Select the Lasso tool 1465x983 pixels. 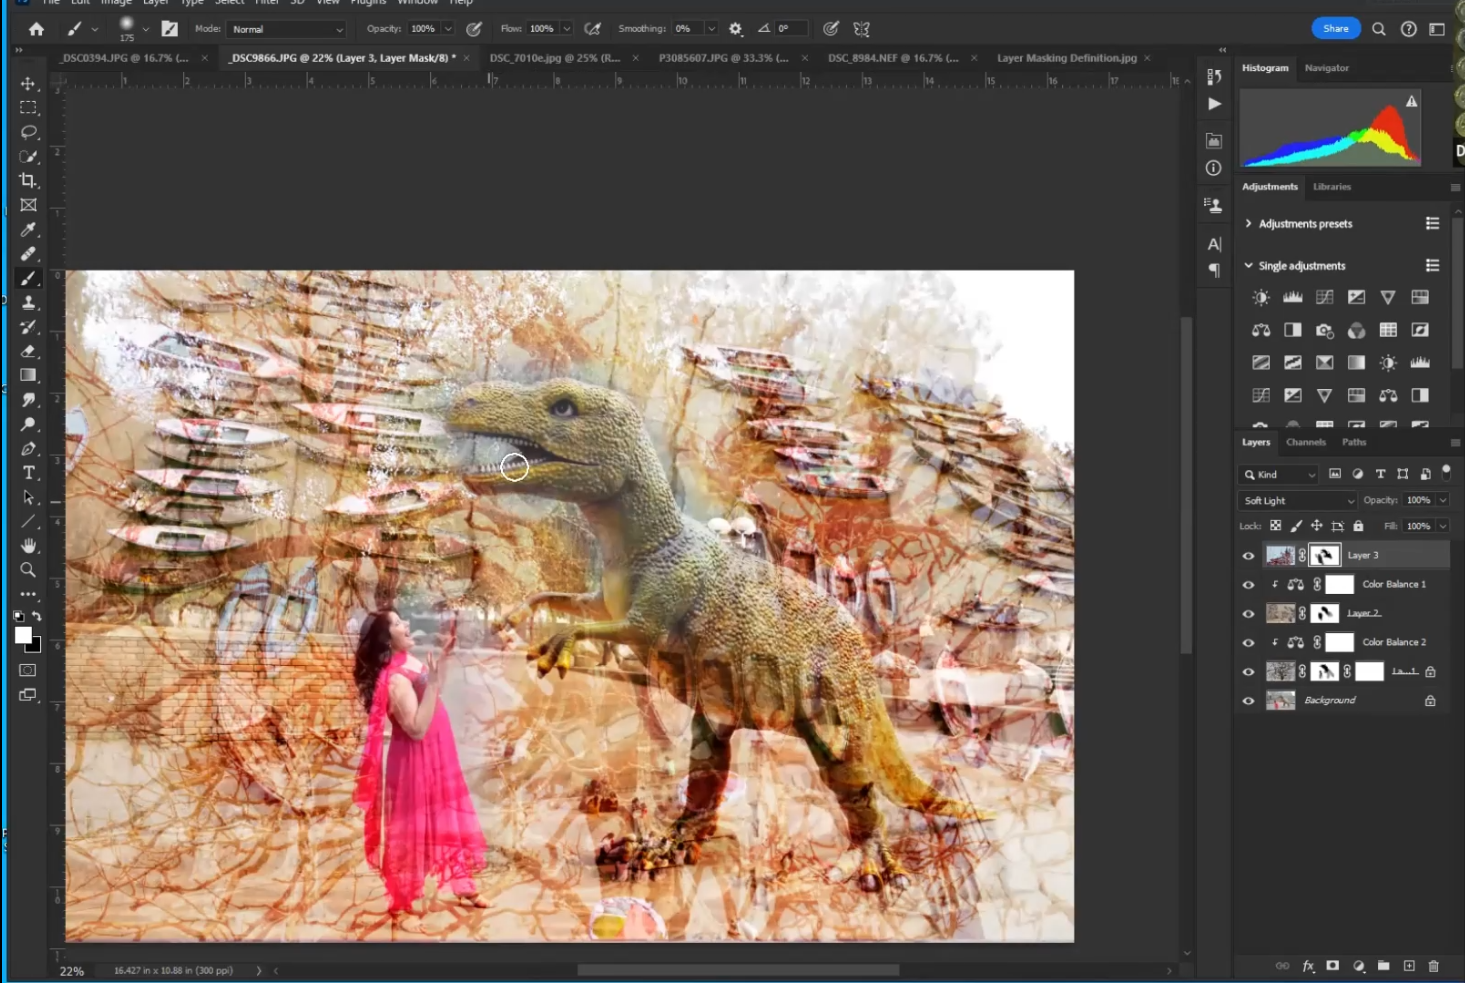point(28,132)
